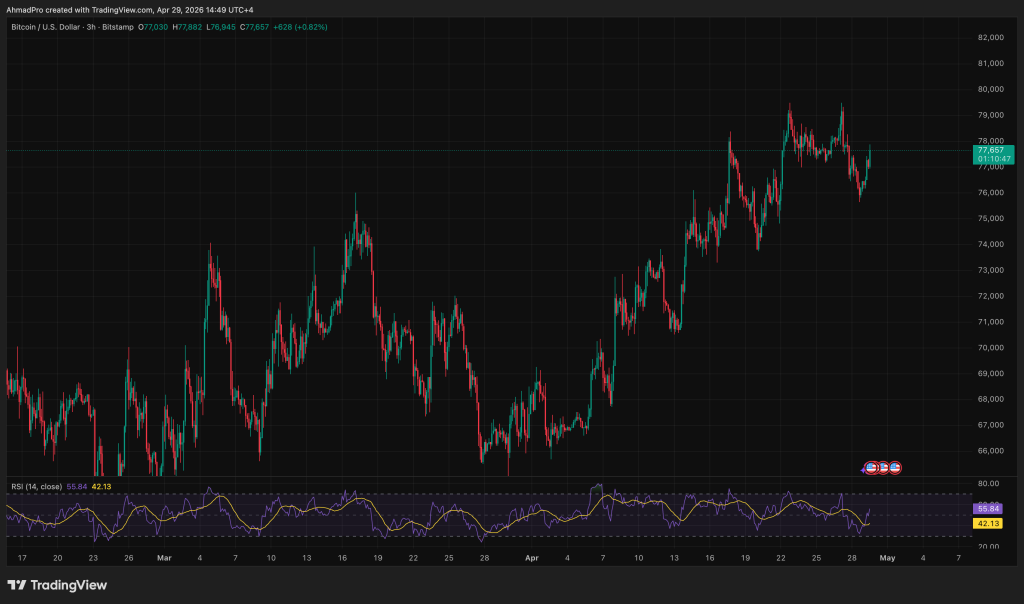This screenshot has height=604, width=1024.
Task: Click the May label on time axis
Action: tap(886, 558)
